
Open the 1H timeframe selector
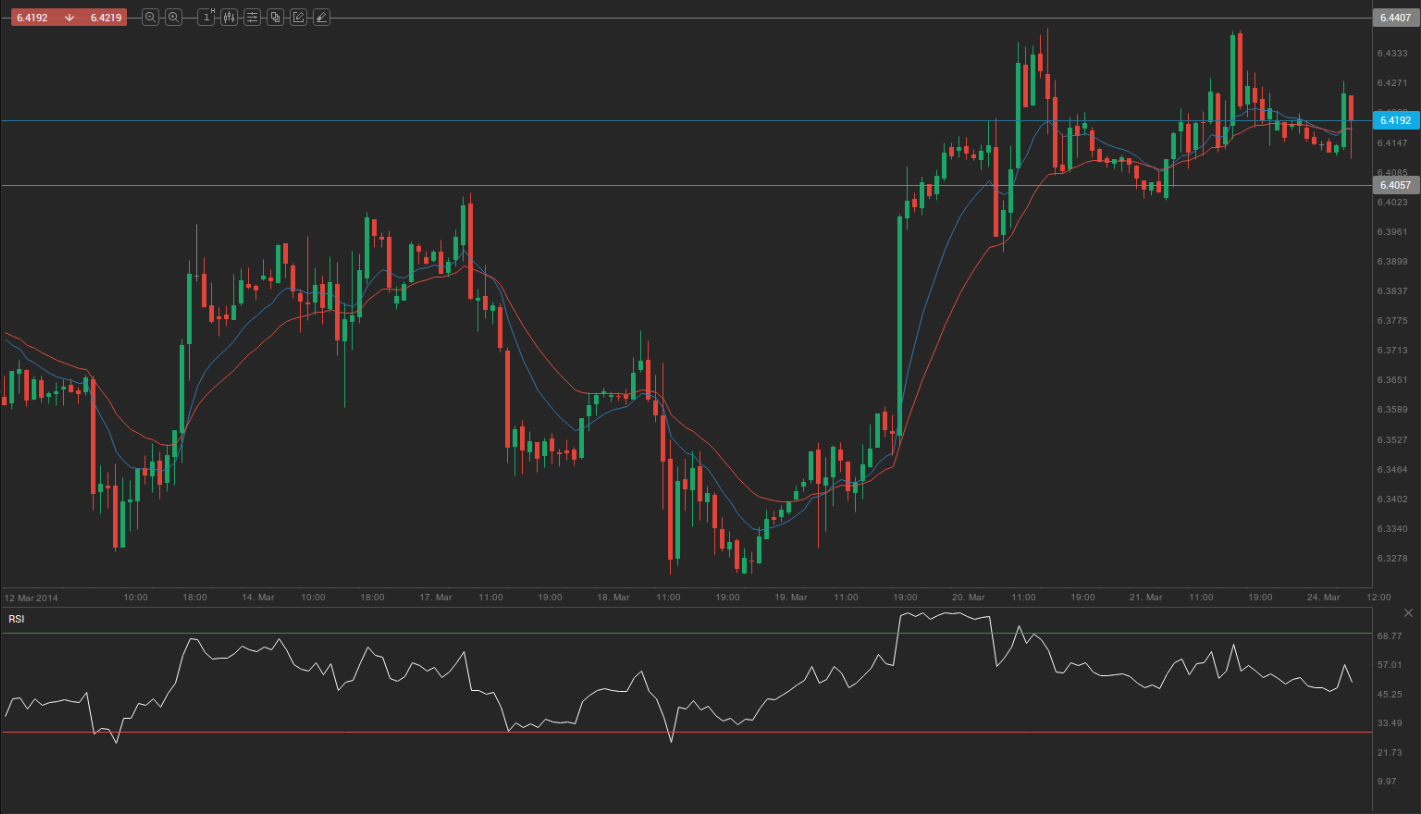(206, 17)
